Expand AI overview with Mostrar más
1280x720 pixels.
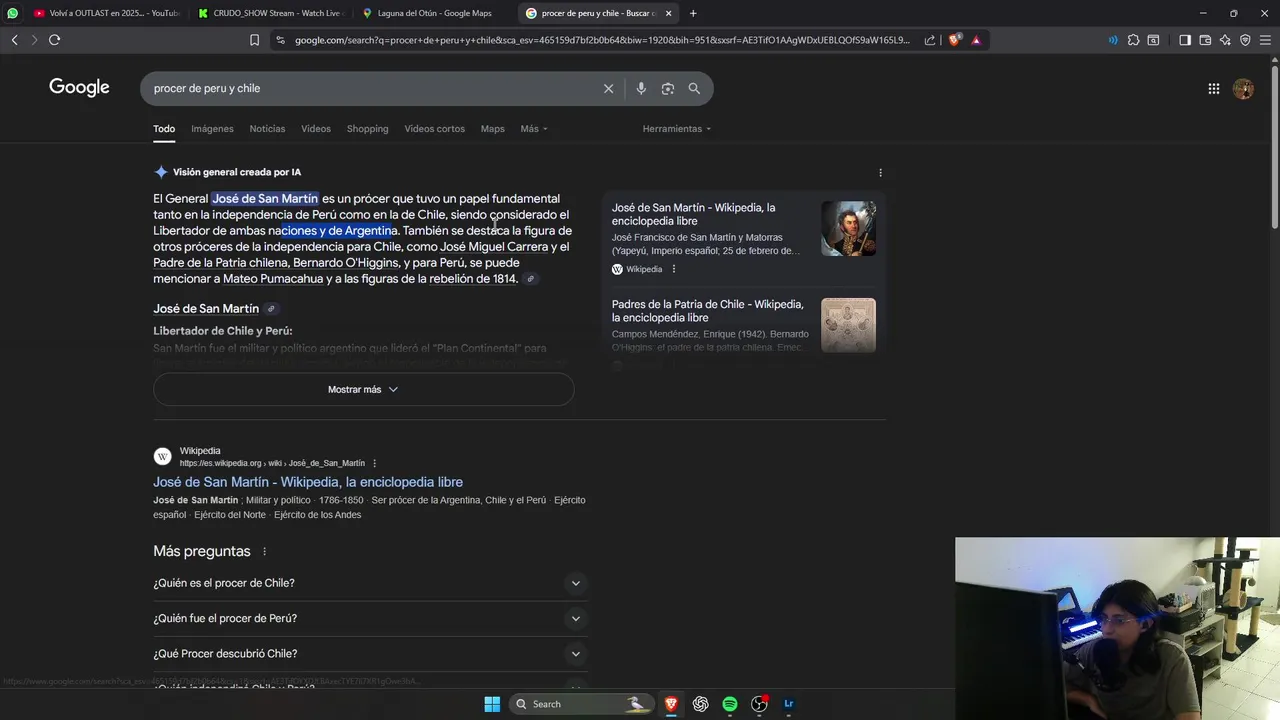point(363,389)
